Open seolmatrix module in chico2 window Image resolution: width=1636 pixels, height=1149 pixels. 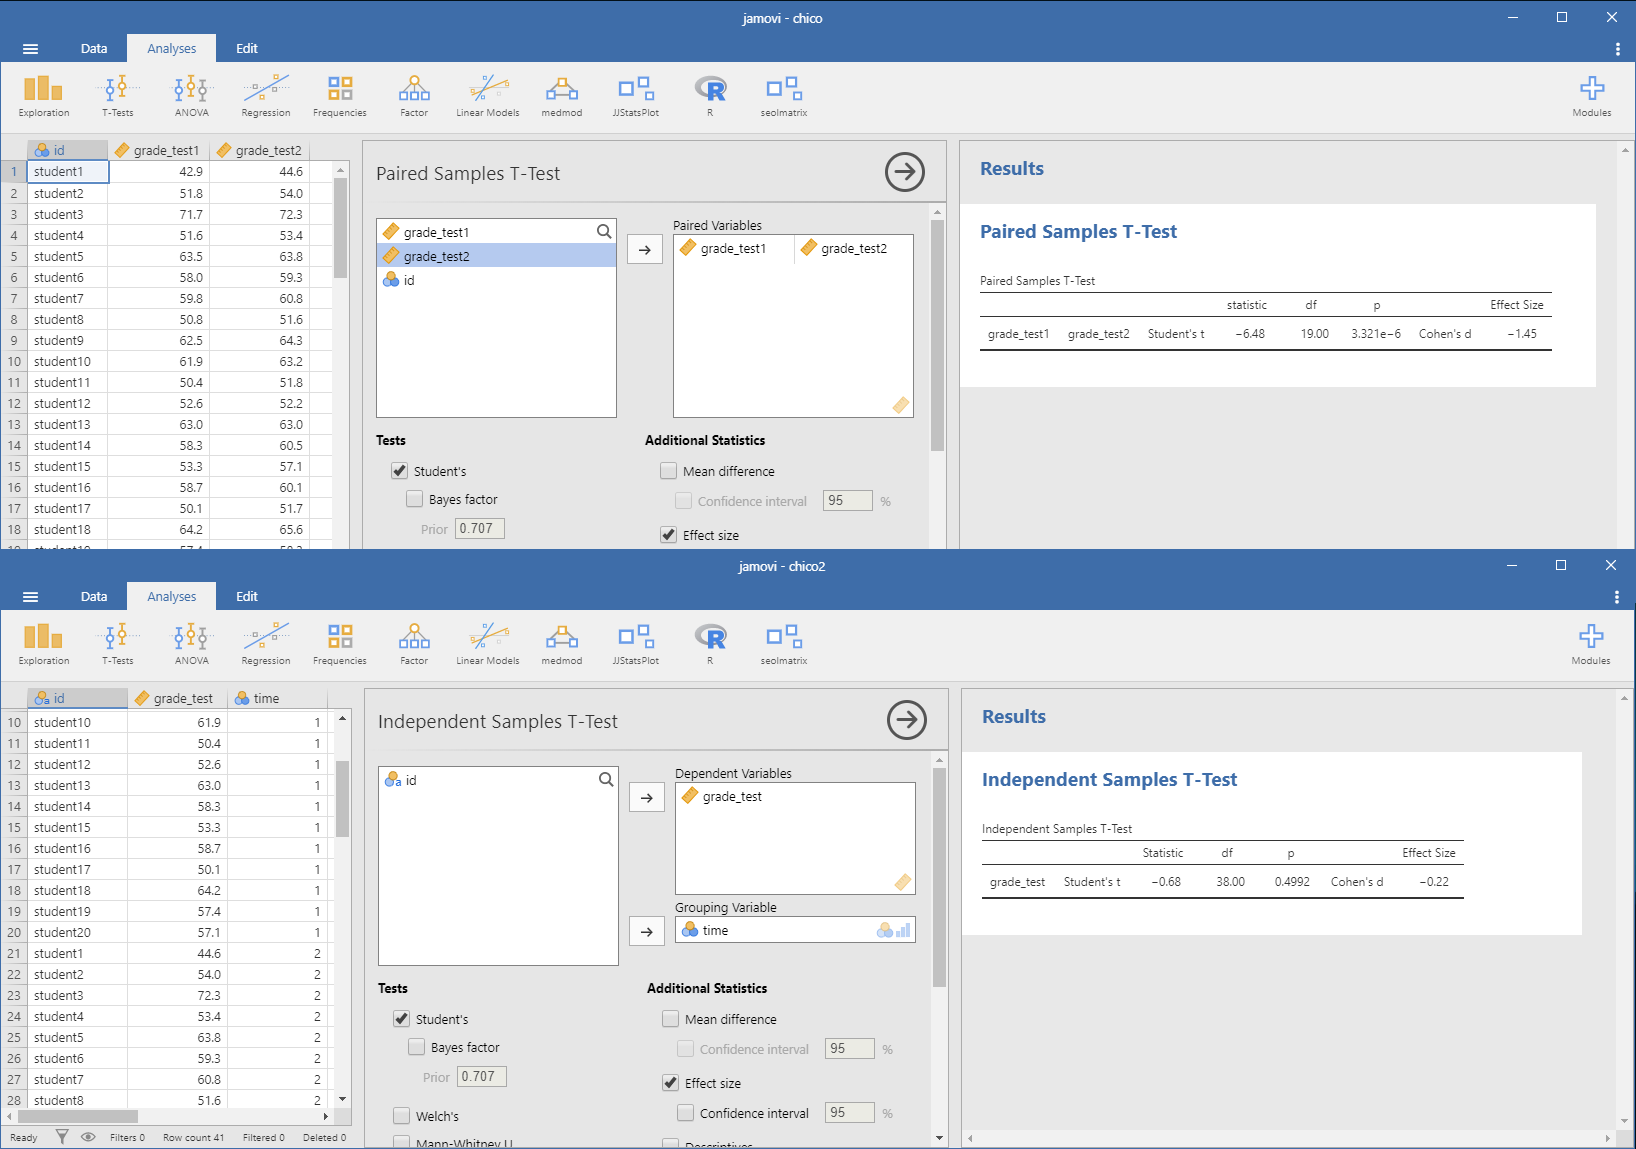(x=784, y=645)
